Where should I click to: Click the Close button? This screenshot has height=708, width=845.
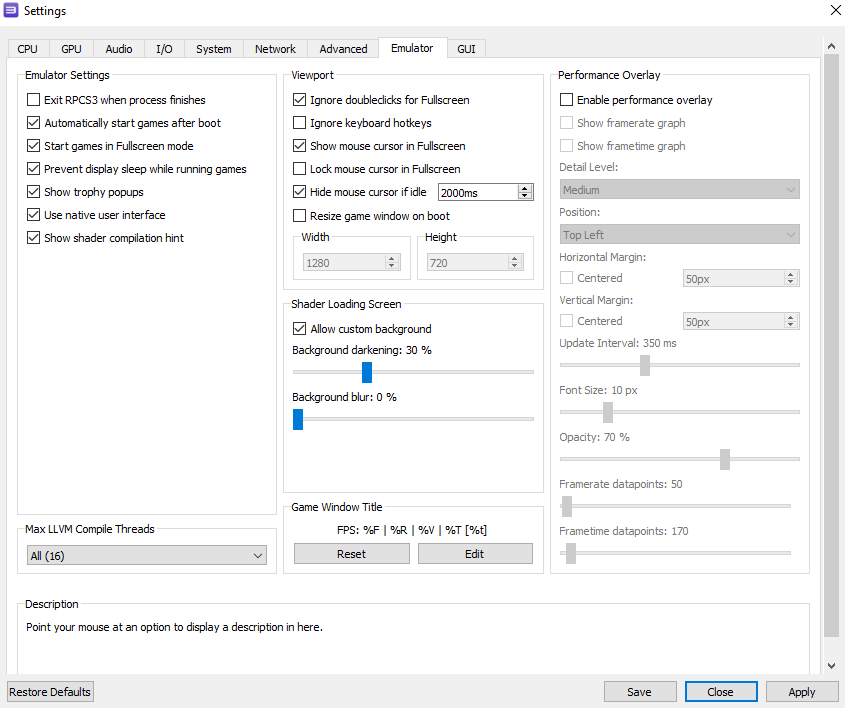coord(721,692)
